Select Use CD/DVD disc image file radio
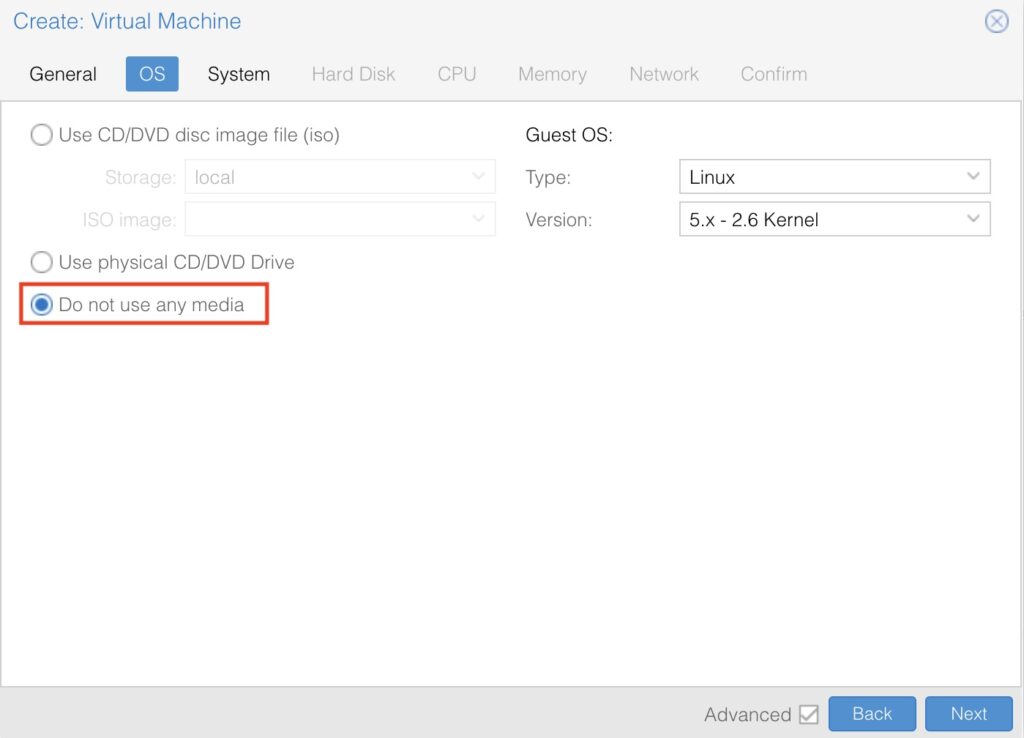The image size is (1024, 738). click(42, 135)
